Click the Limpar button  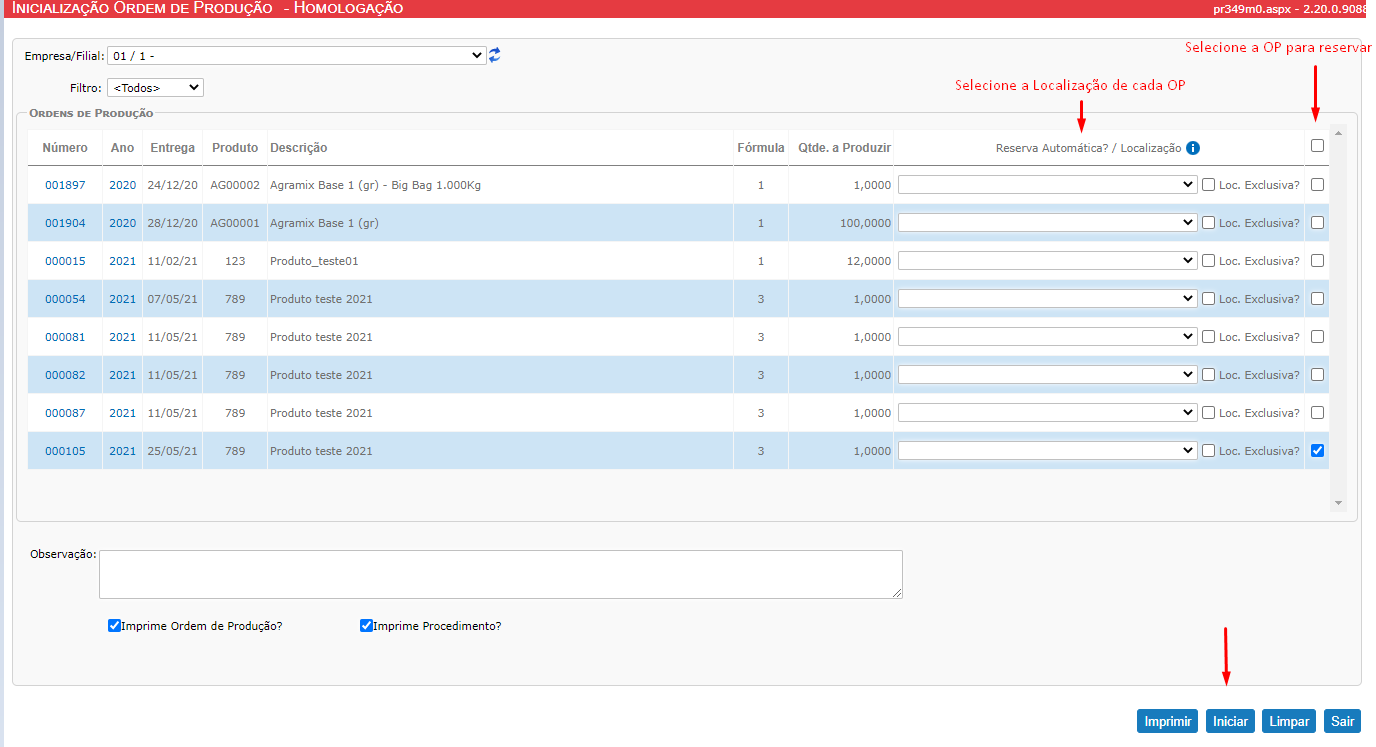[x=1289, y=721]
